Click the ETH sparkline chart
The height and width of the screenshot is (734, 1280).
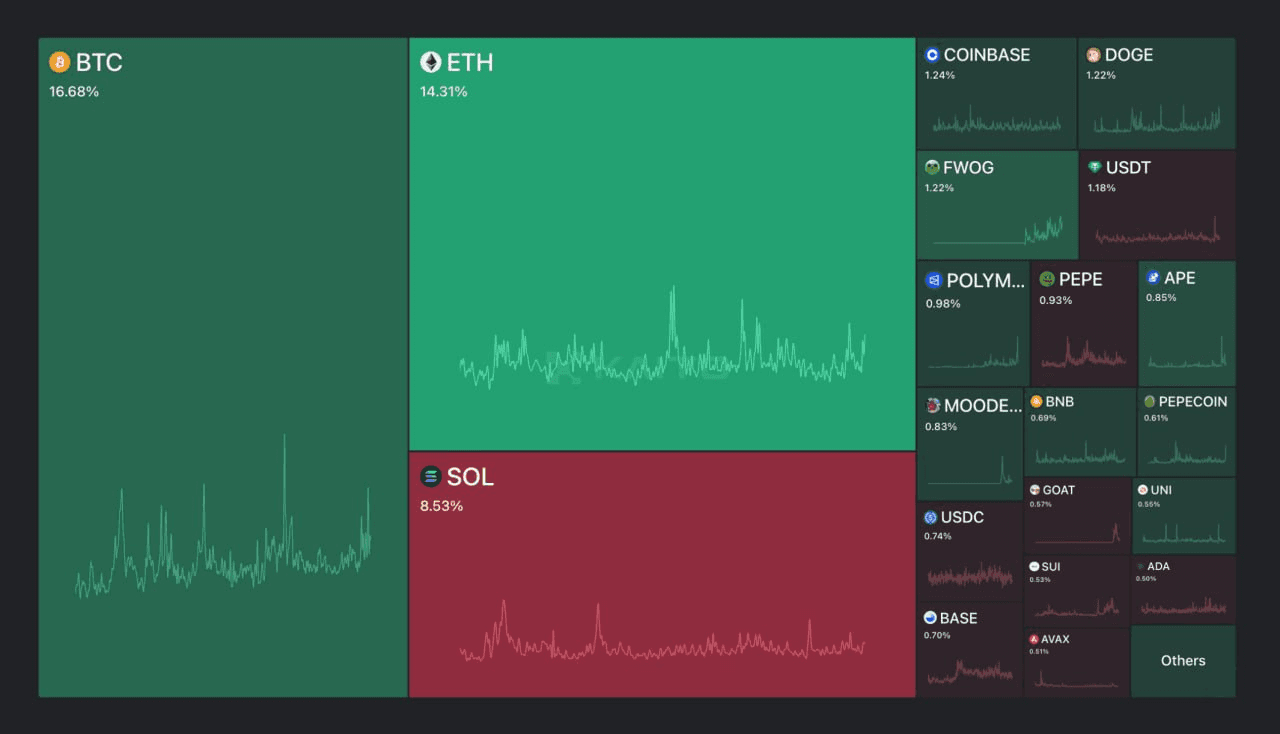point(662,338)
